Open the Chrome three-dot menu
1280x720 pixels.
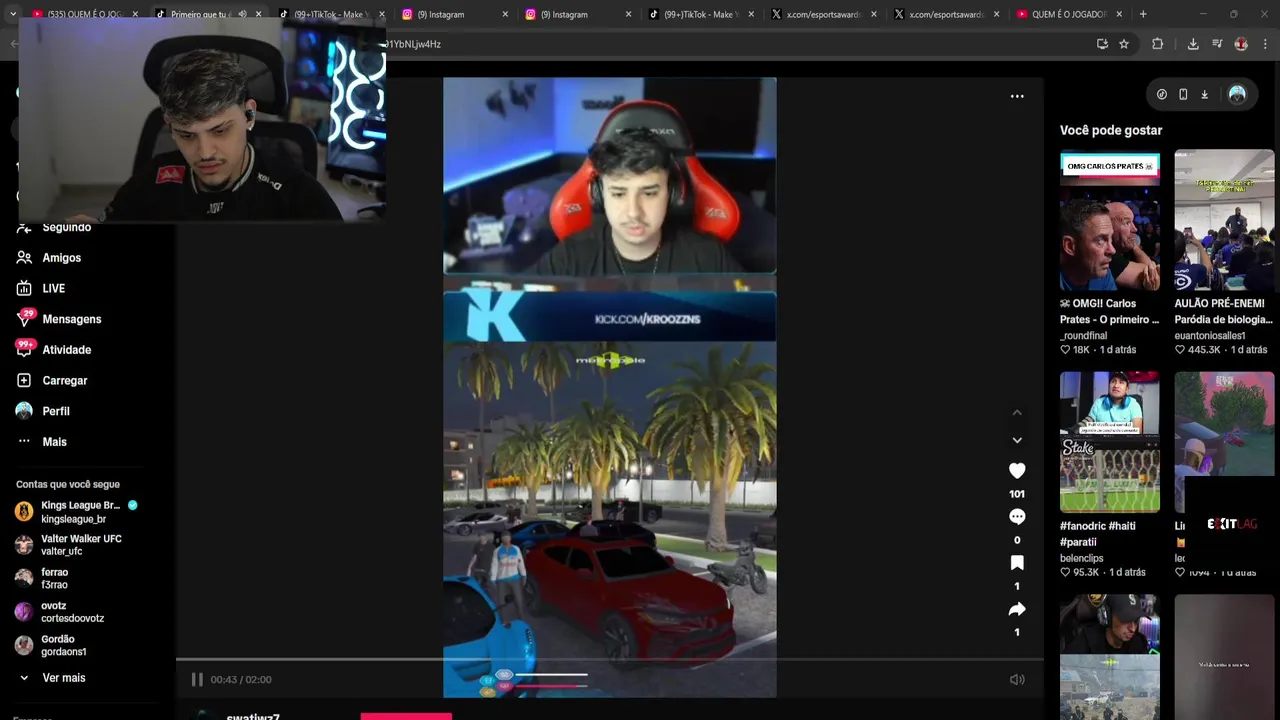[1266, 44]
